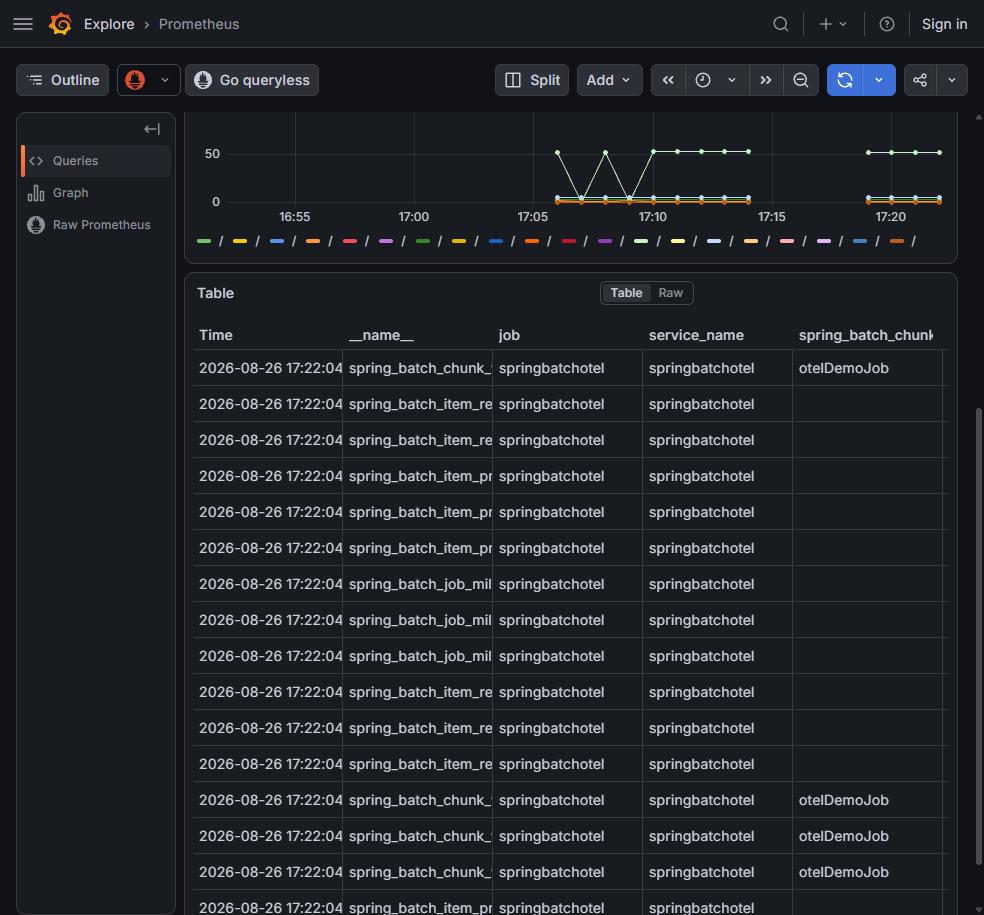
Task: Click Explore in the breadcrumb
Action: [x=109, y=24]
